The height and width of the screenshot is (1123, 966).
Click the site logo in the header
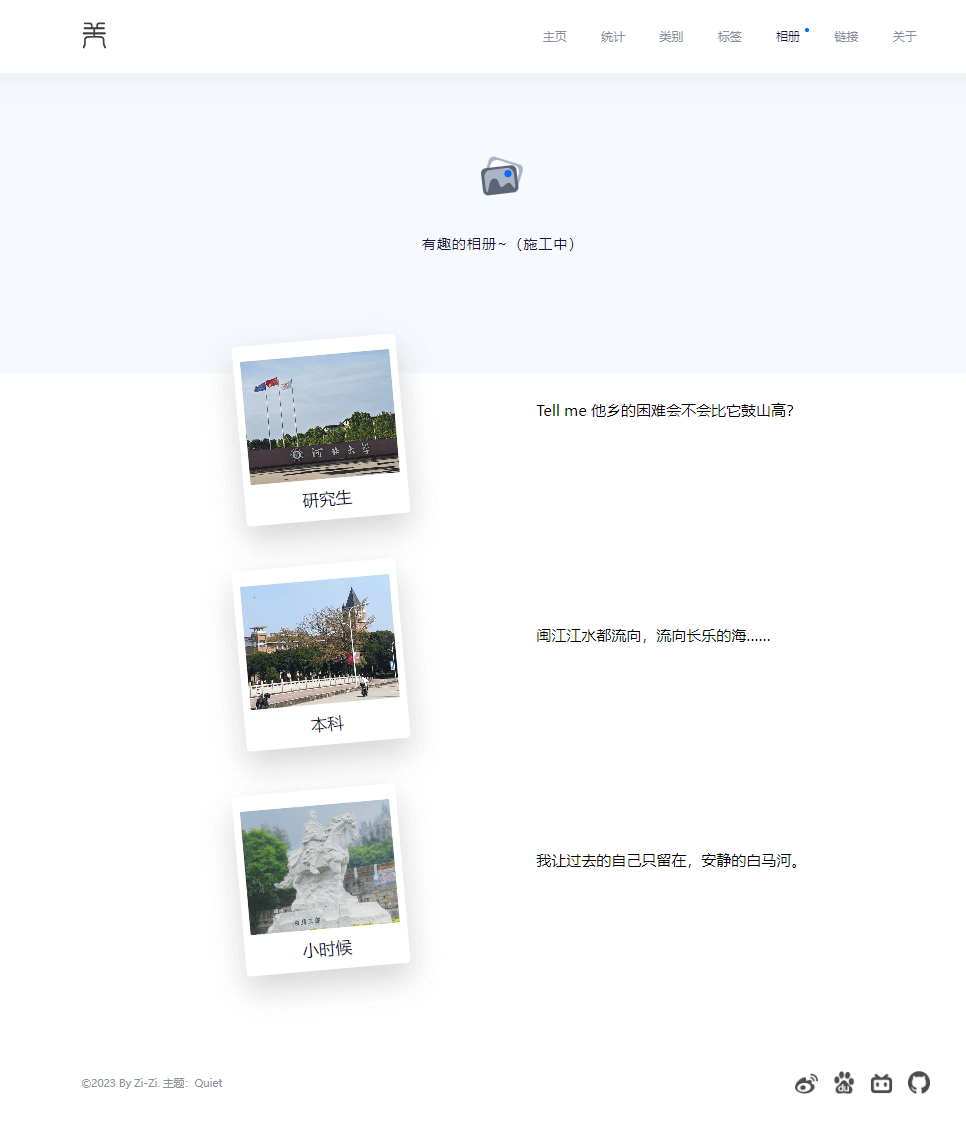pyautogui.click(x=94, y=35)
